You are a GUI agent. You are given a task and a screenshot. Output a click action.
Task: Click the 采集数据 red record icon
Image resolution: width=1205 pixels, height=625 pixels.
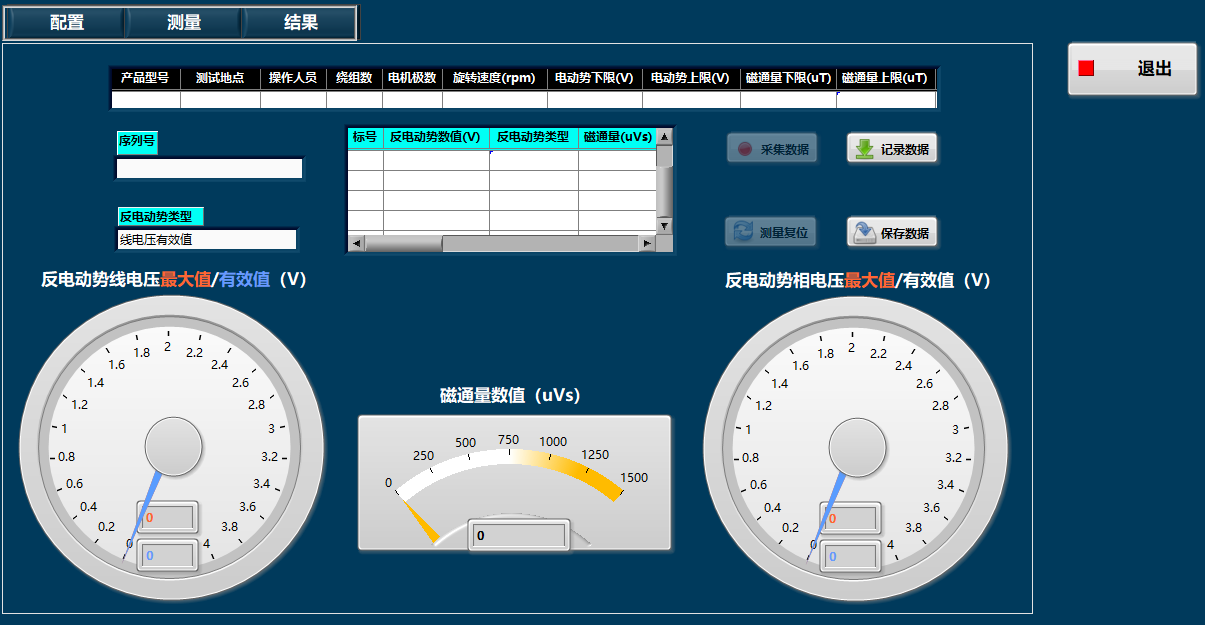[744, 149]
